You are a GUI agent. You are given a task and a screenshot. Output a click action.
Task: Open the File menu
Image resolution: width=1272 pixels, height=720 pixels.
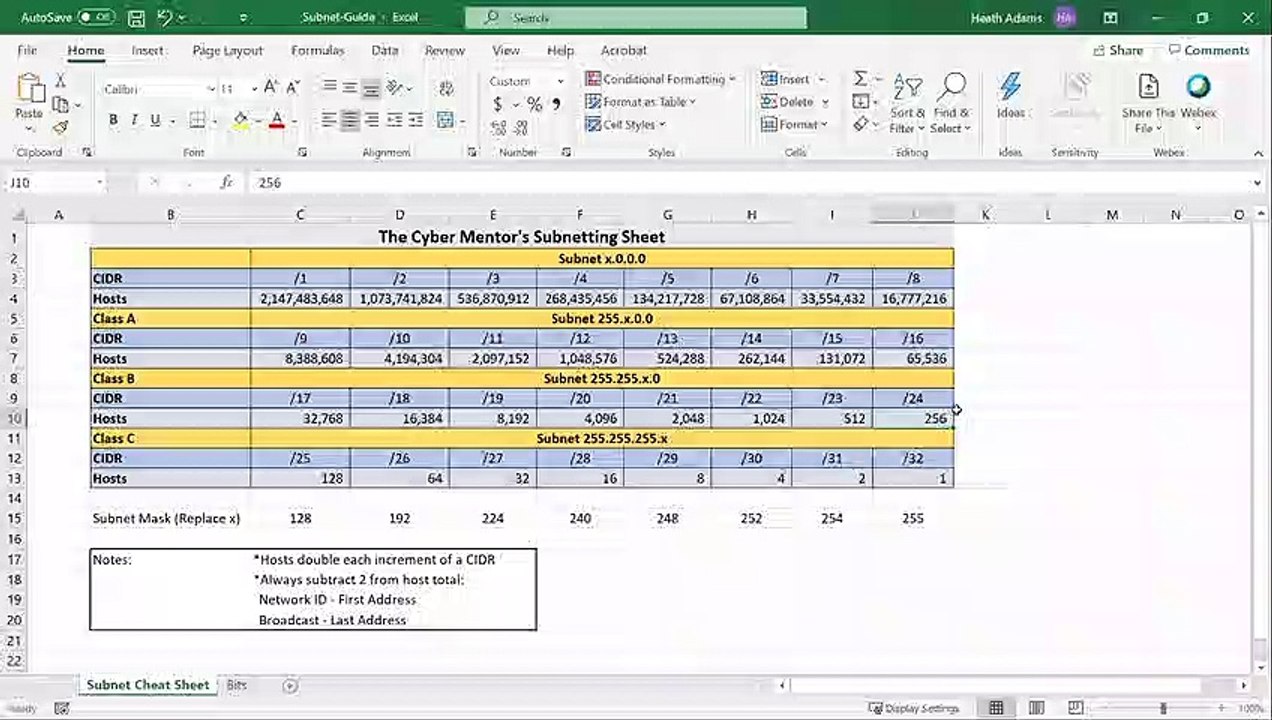point(27,50)
